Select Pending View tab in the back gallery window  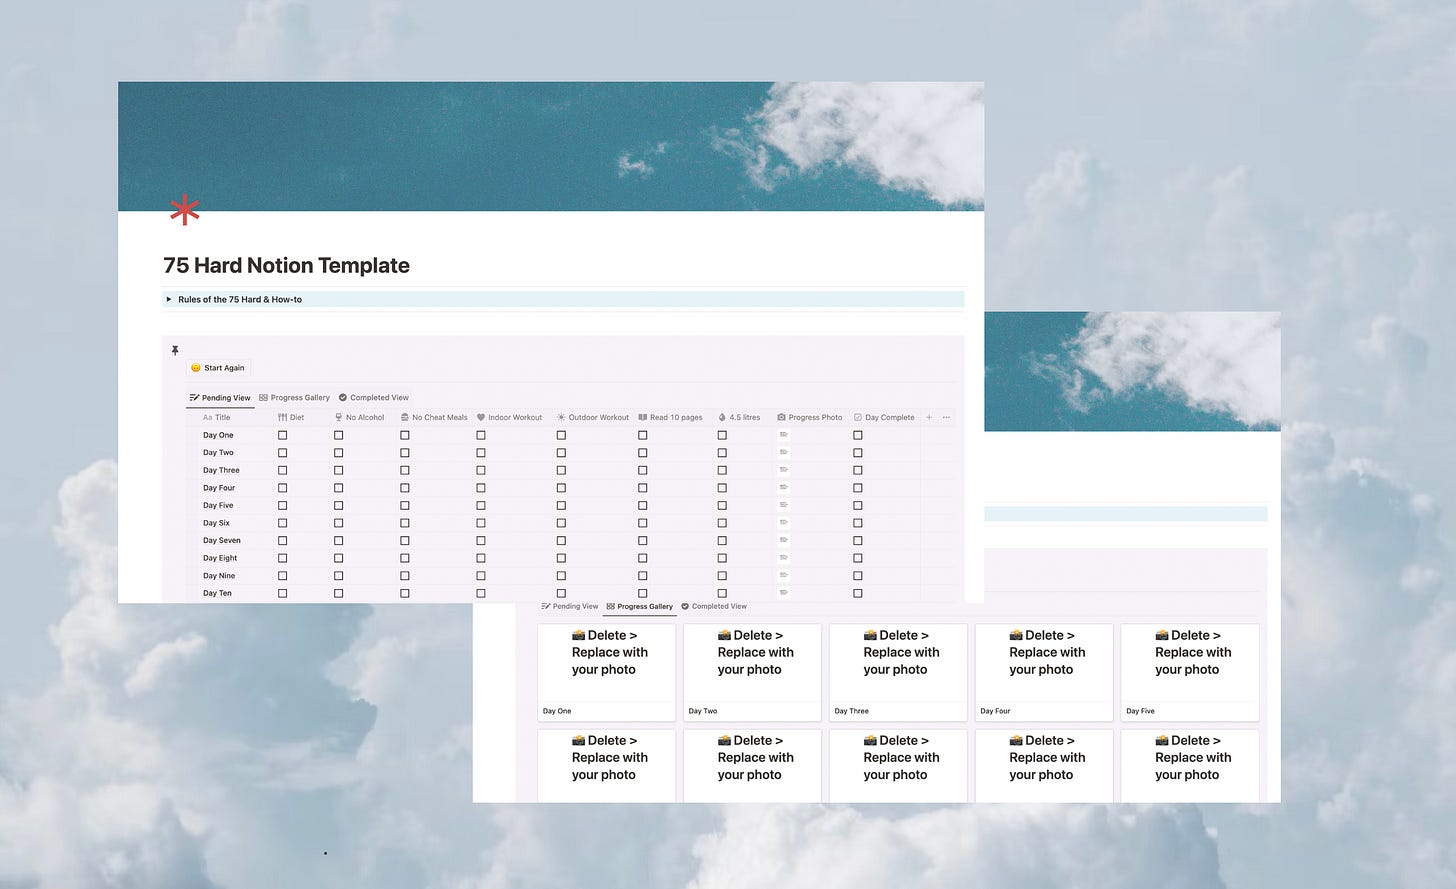(x=569, y=606)
